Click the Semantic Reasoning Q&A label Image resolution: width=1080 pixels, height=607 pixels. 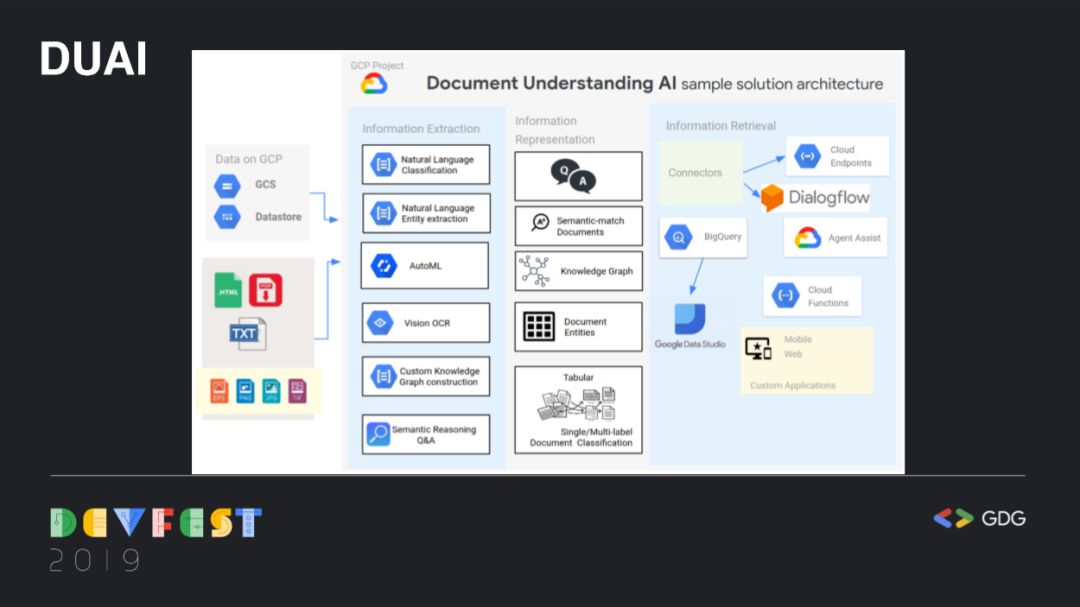tap(433, 435)
